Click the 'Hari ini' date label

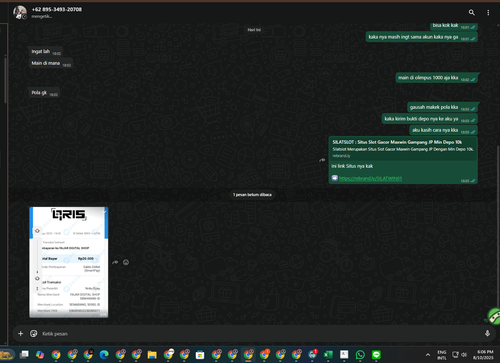click(x=254, y=30)
